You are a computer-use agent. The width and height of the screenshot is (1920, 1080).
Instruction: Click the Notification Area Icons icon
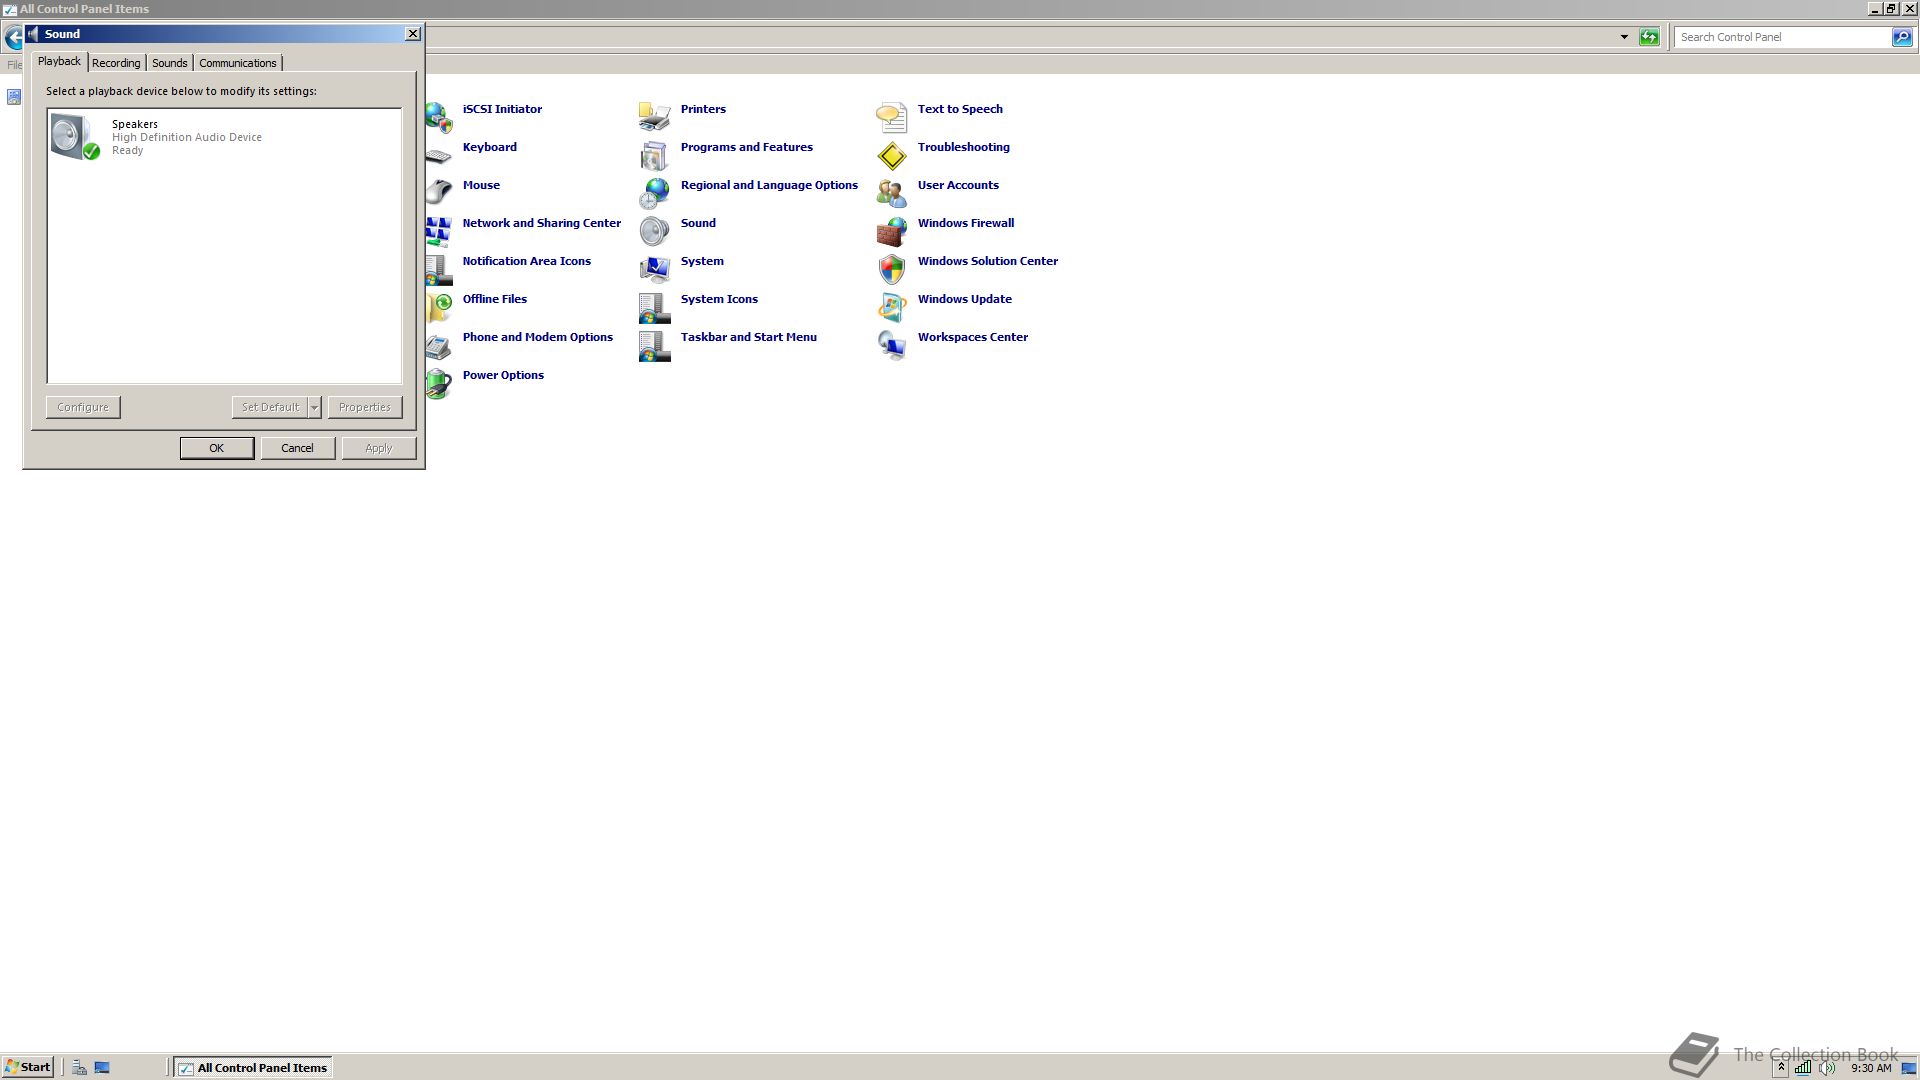[x=439, y=269]
